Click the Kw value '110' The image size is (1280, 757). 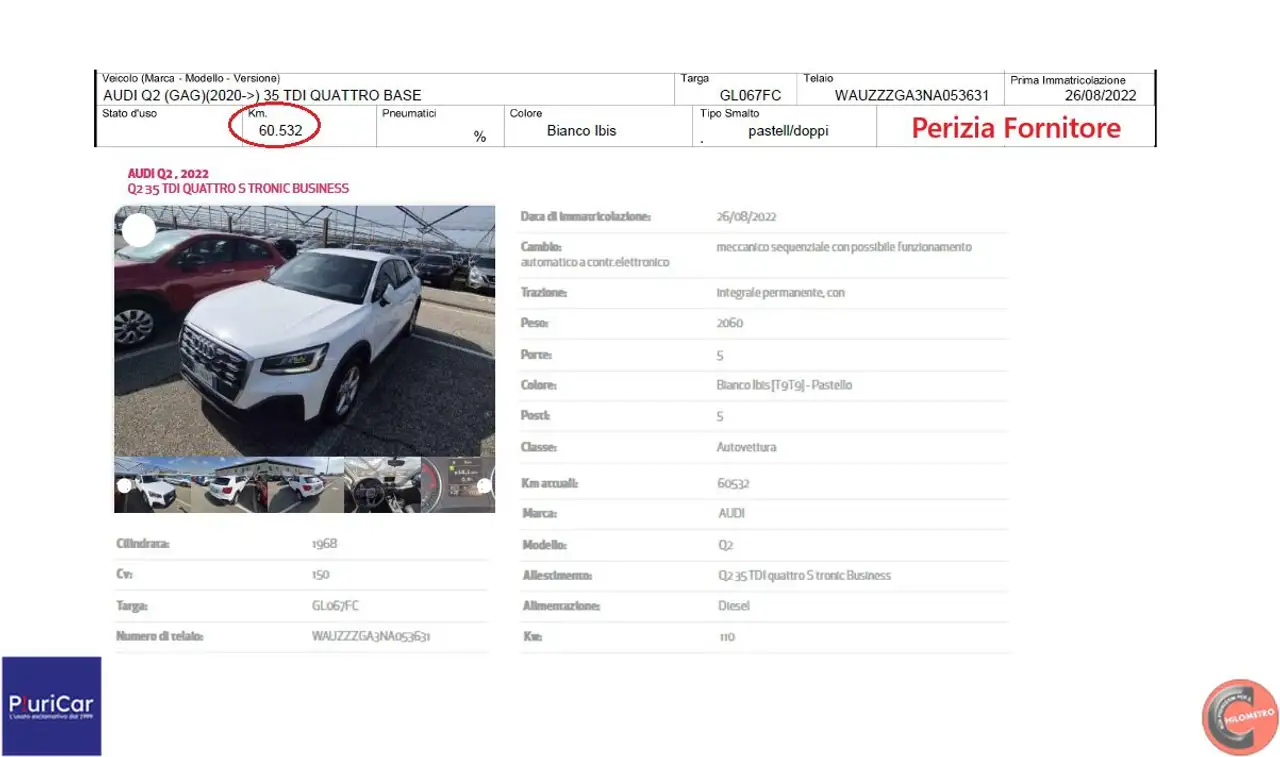pyautogui.click(x=726, y=637)
